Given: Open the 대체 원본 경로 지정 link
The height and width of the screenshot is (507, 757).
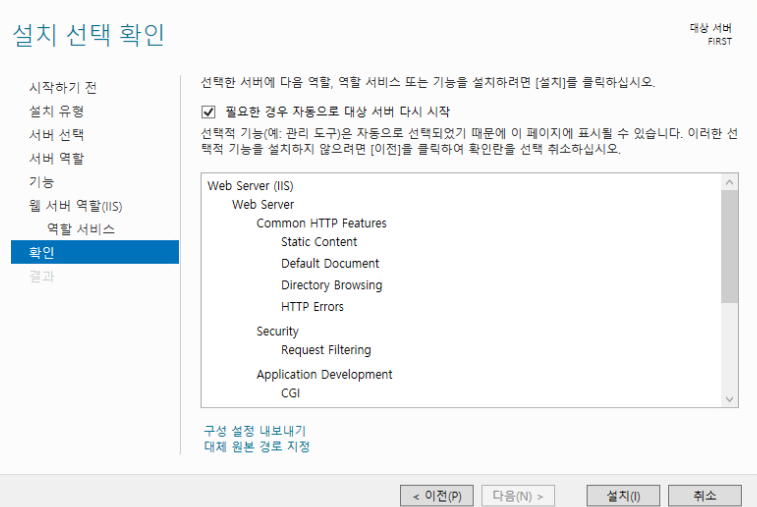Looking at the screenshot, I should pos(257,446).
